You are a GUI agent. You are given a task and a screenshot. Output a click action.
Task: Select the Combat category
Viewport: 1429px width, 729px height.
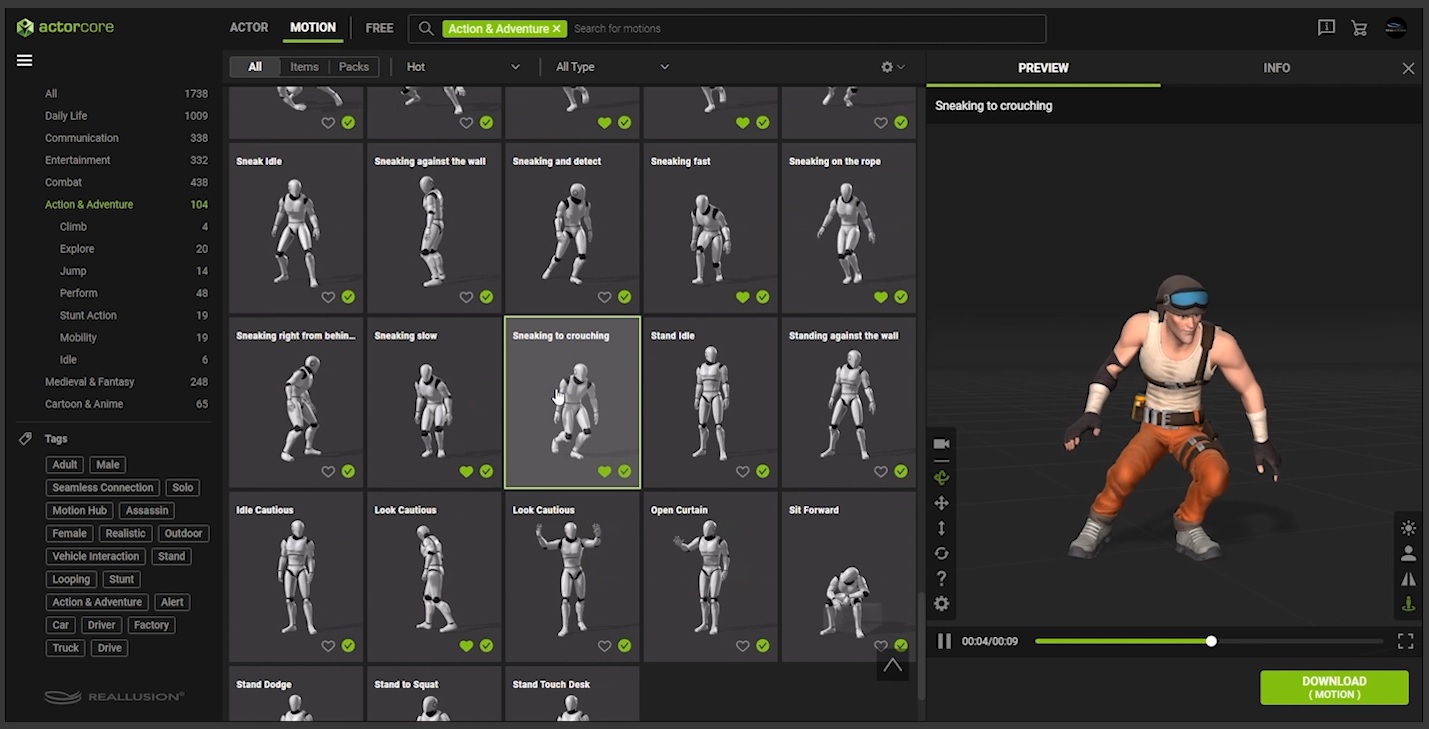[x=63, y=182]
